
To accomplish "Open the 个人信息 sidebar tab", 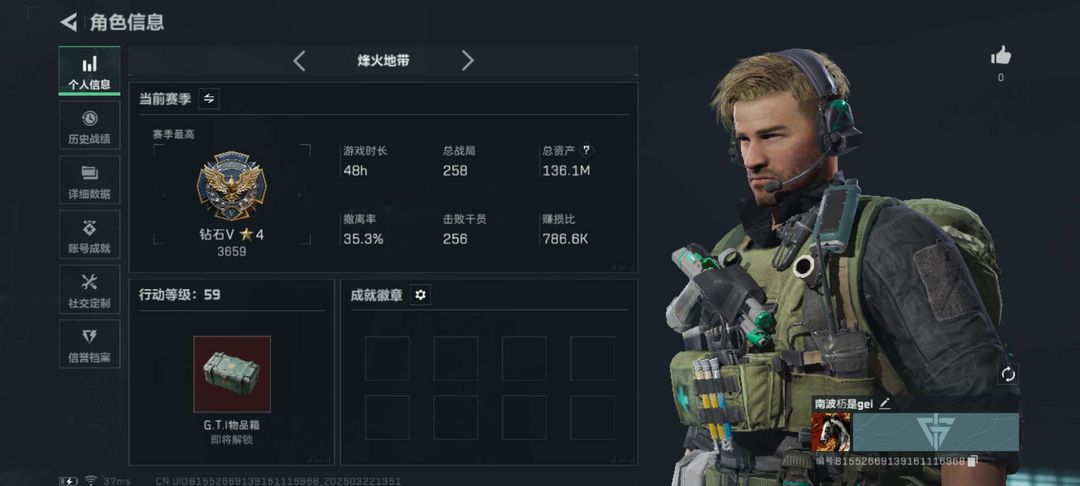I will click(90, 71).
